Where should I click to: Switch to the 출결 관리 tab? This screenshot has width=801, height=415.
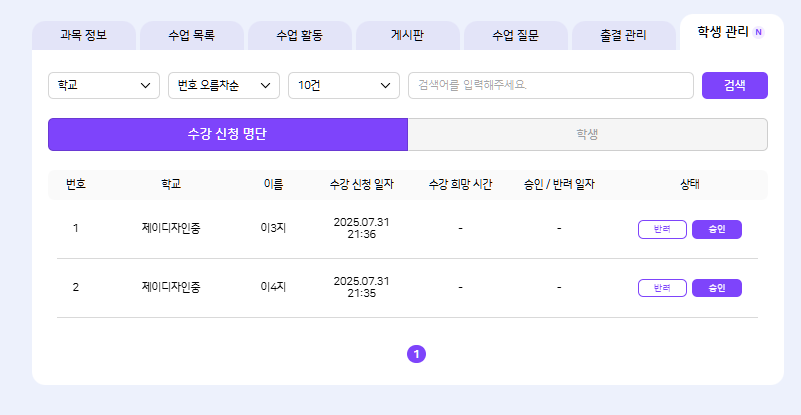tap(623, 36)
